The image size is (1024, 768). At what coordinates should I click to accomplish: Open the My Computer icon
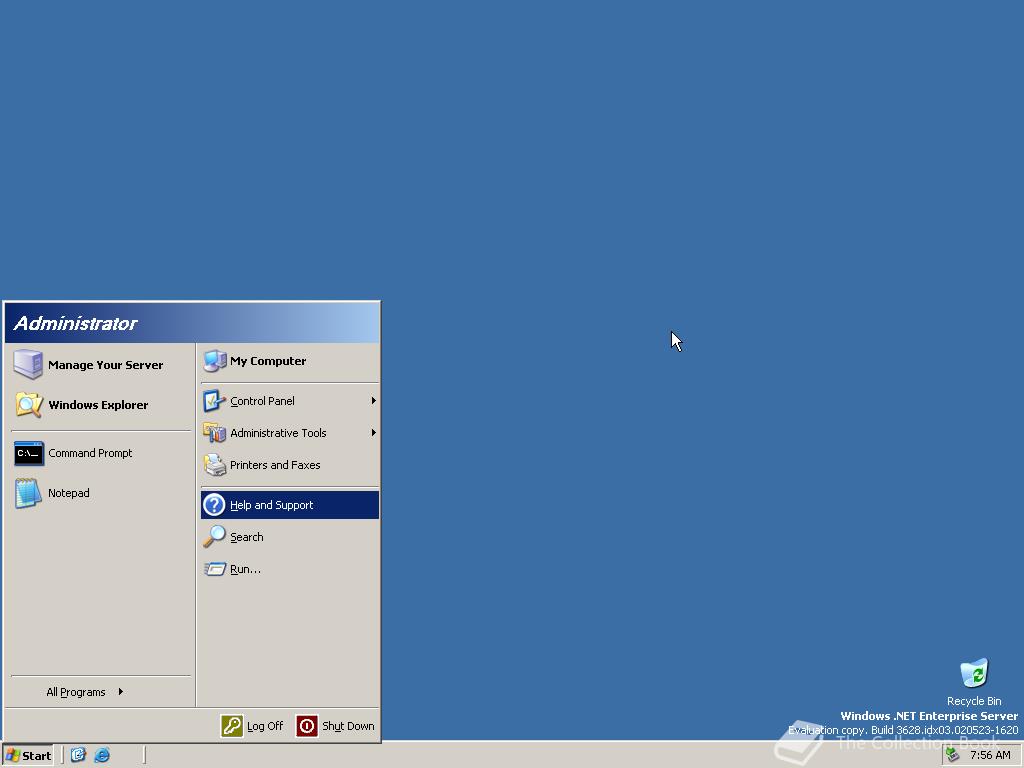click(214, 360)
